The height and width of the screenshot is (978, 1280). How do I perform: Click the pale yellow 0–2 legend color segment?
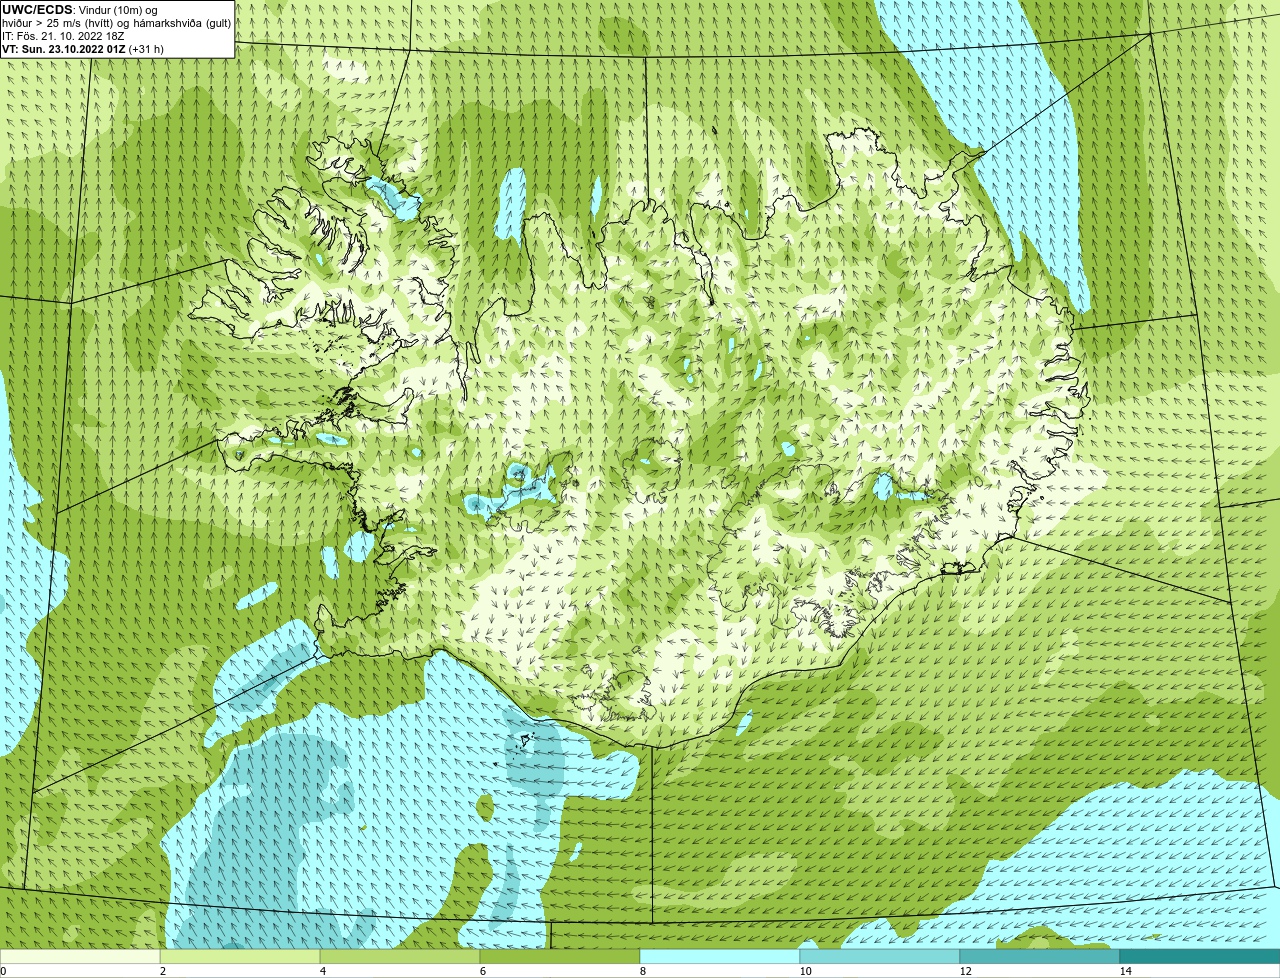pos(80,957)
